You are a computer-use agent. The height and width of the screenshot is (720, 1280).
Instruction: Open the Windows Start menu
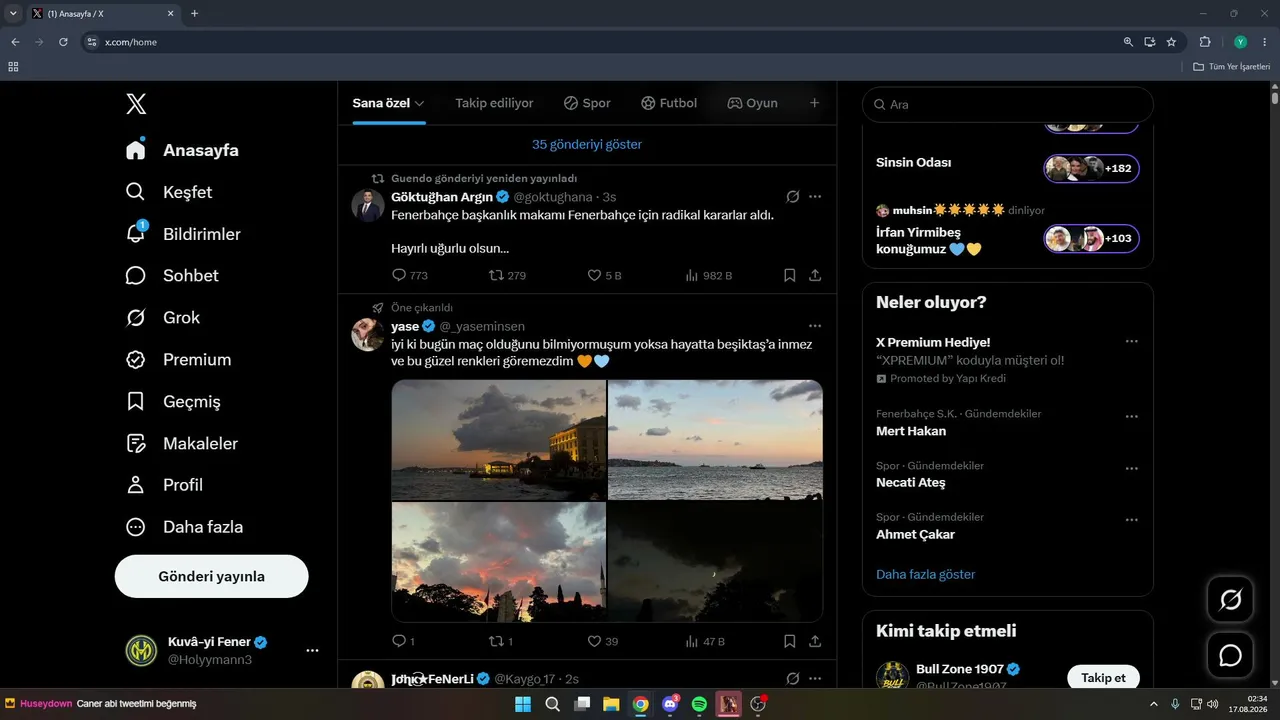coord(523,704)
